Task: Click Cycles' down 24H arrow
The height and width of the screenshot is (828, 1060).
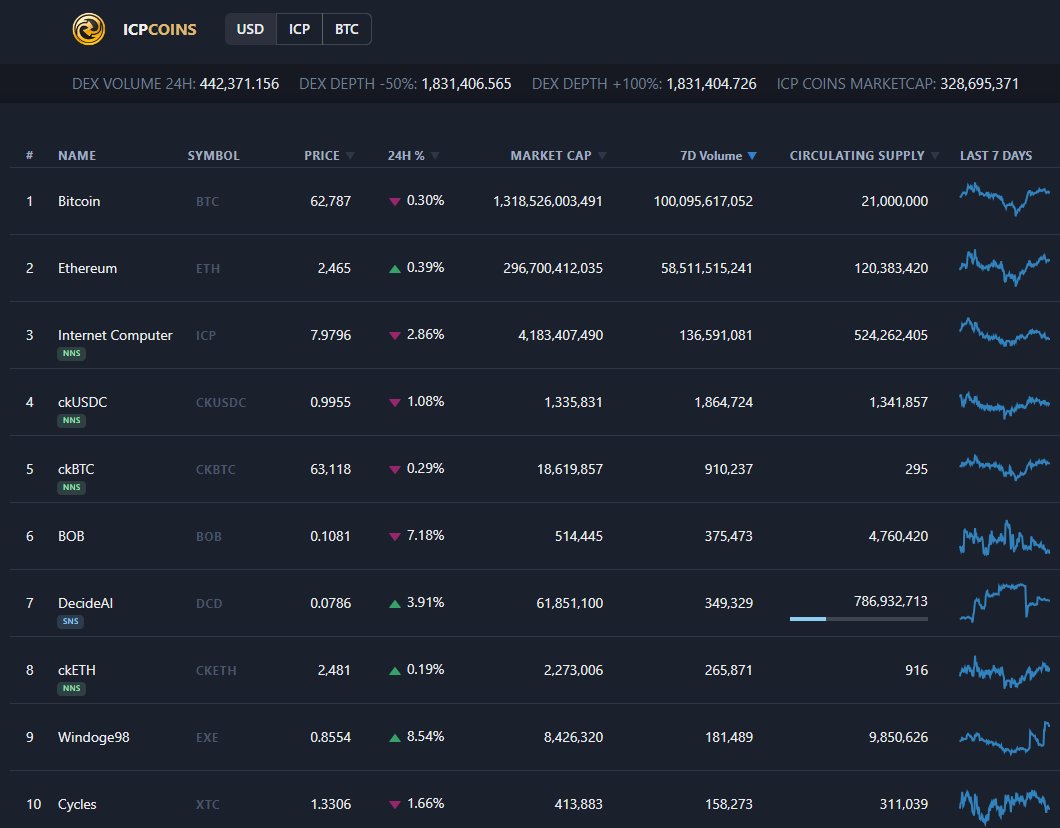Action: [x=395, y=804]
